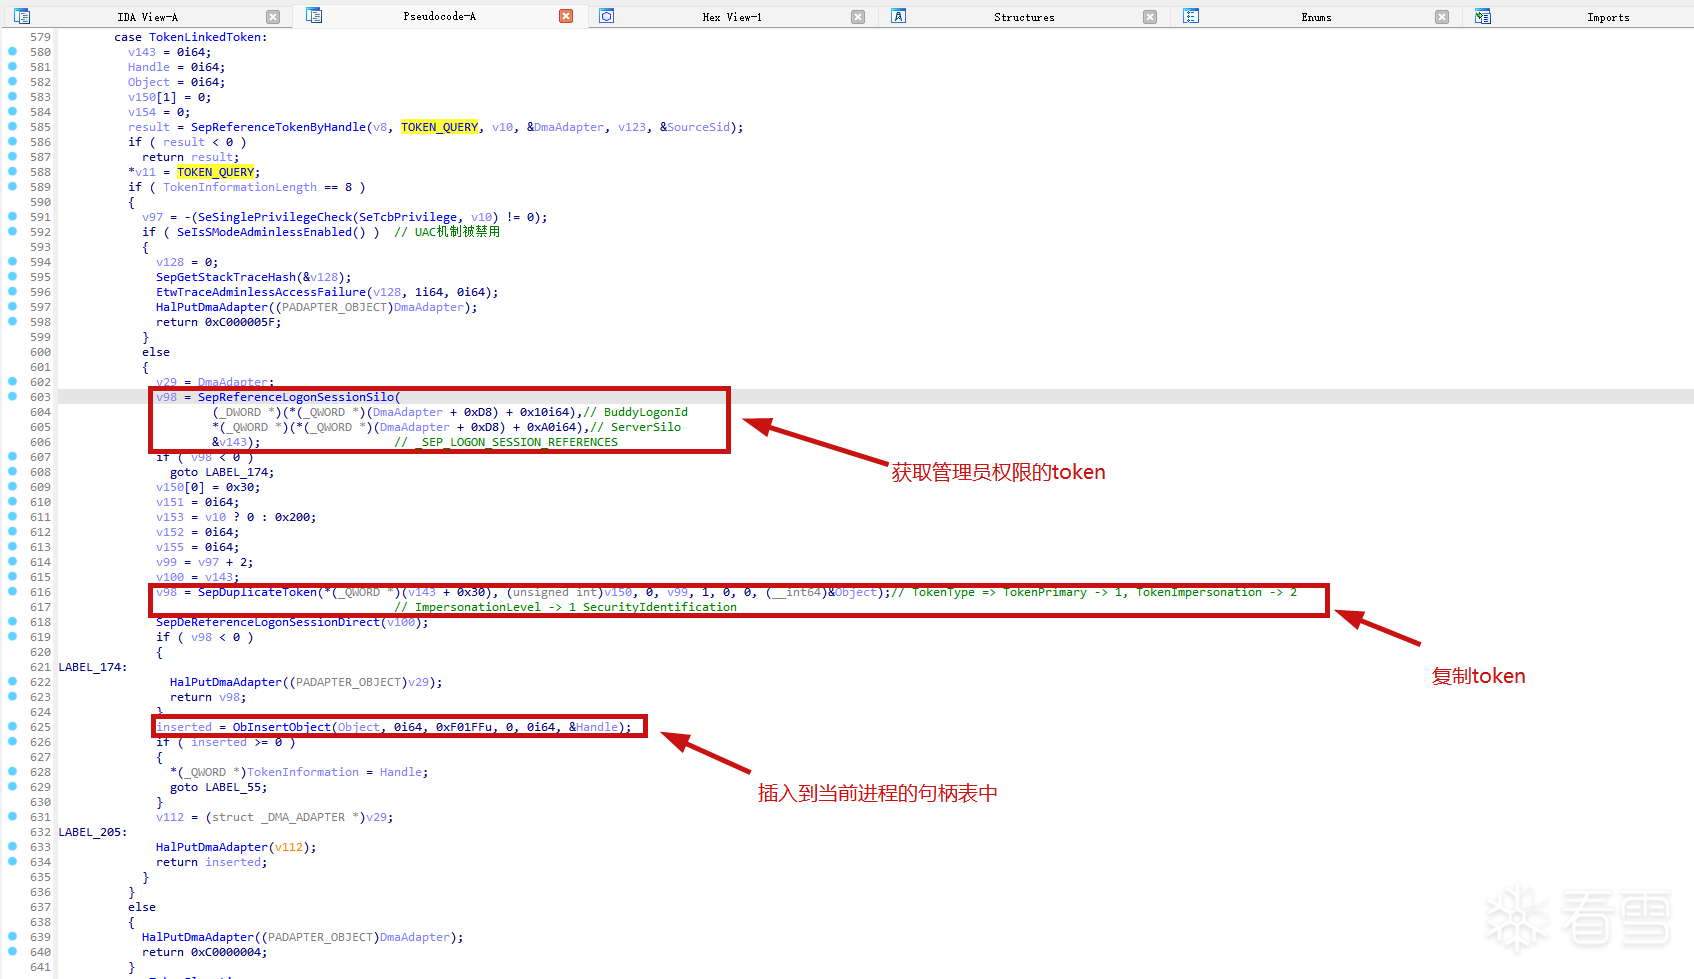Click the IDA View-A tab icon

tap(22, 16)
